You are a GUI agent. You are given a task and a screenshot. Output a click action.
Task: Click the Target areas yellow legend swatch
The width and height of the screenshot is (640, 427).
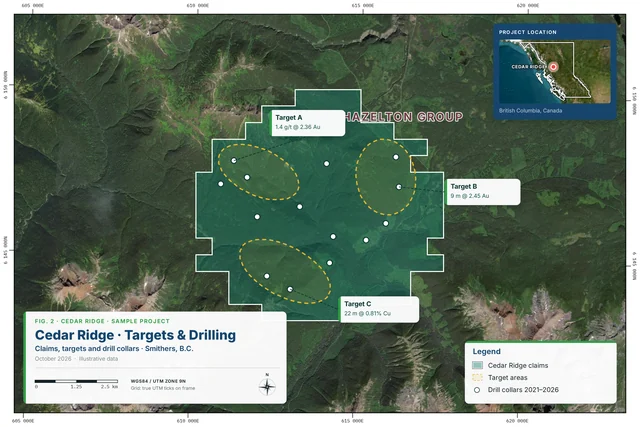pyautogui.click(x=477, y=378)
